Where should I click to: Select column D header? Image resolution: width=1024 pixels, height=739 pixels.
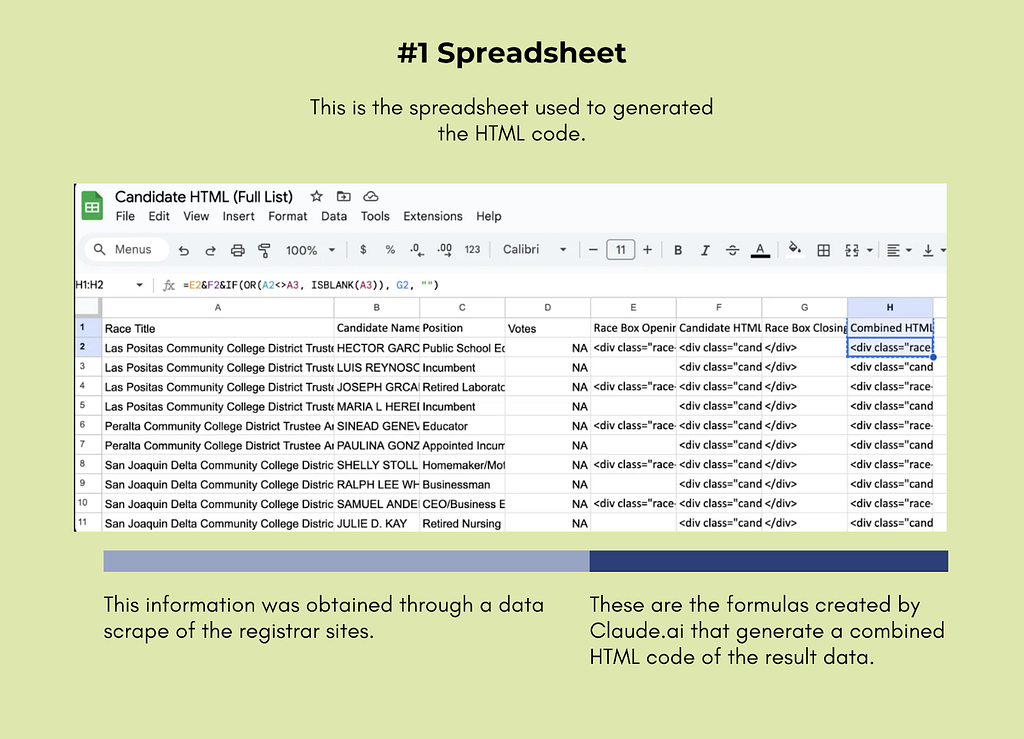[x=547, y=307]
